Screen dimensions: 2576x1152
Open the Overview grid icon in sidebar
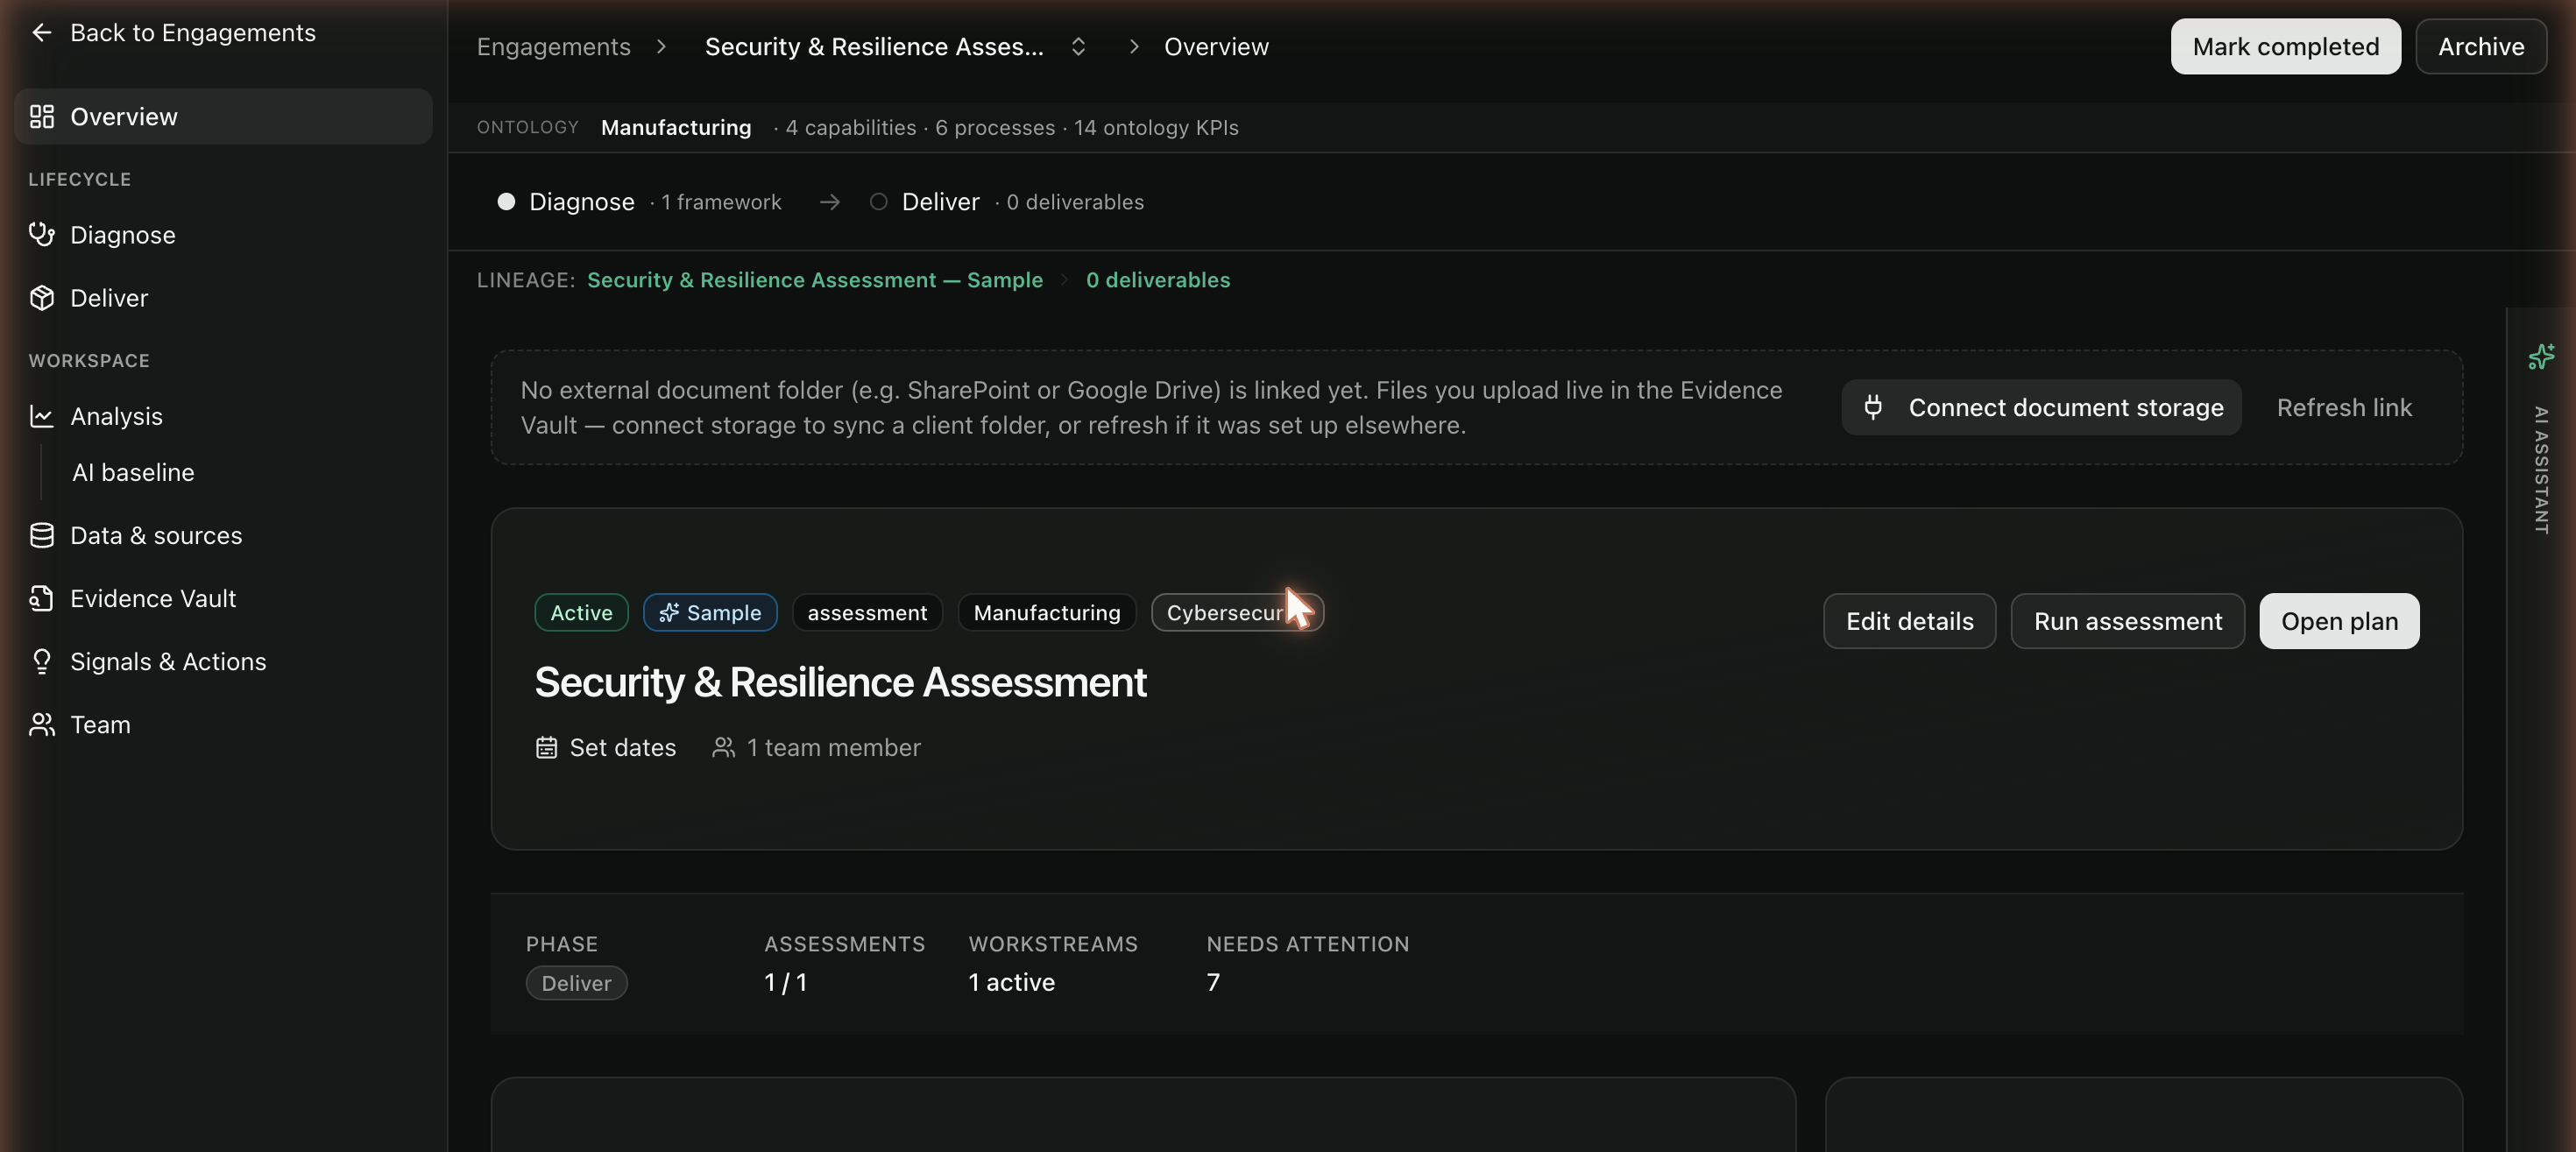tap(41, 116)
